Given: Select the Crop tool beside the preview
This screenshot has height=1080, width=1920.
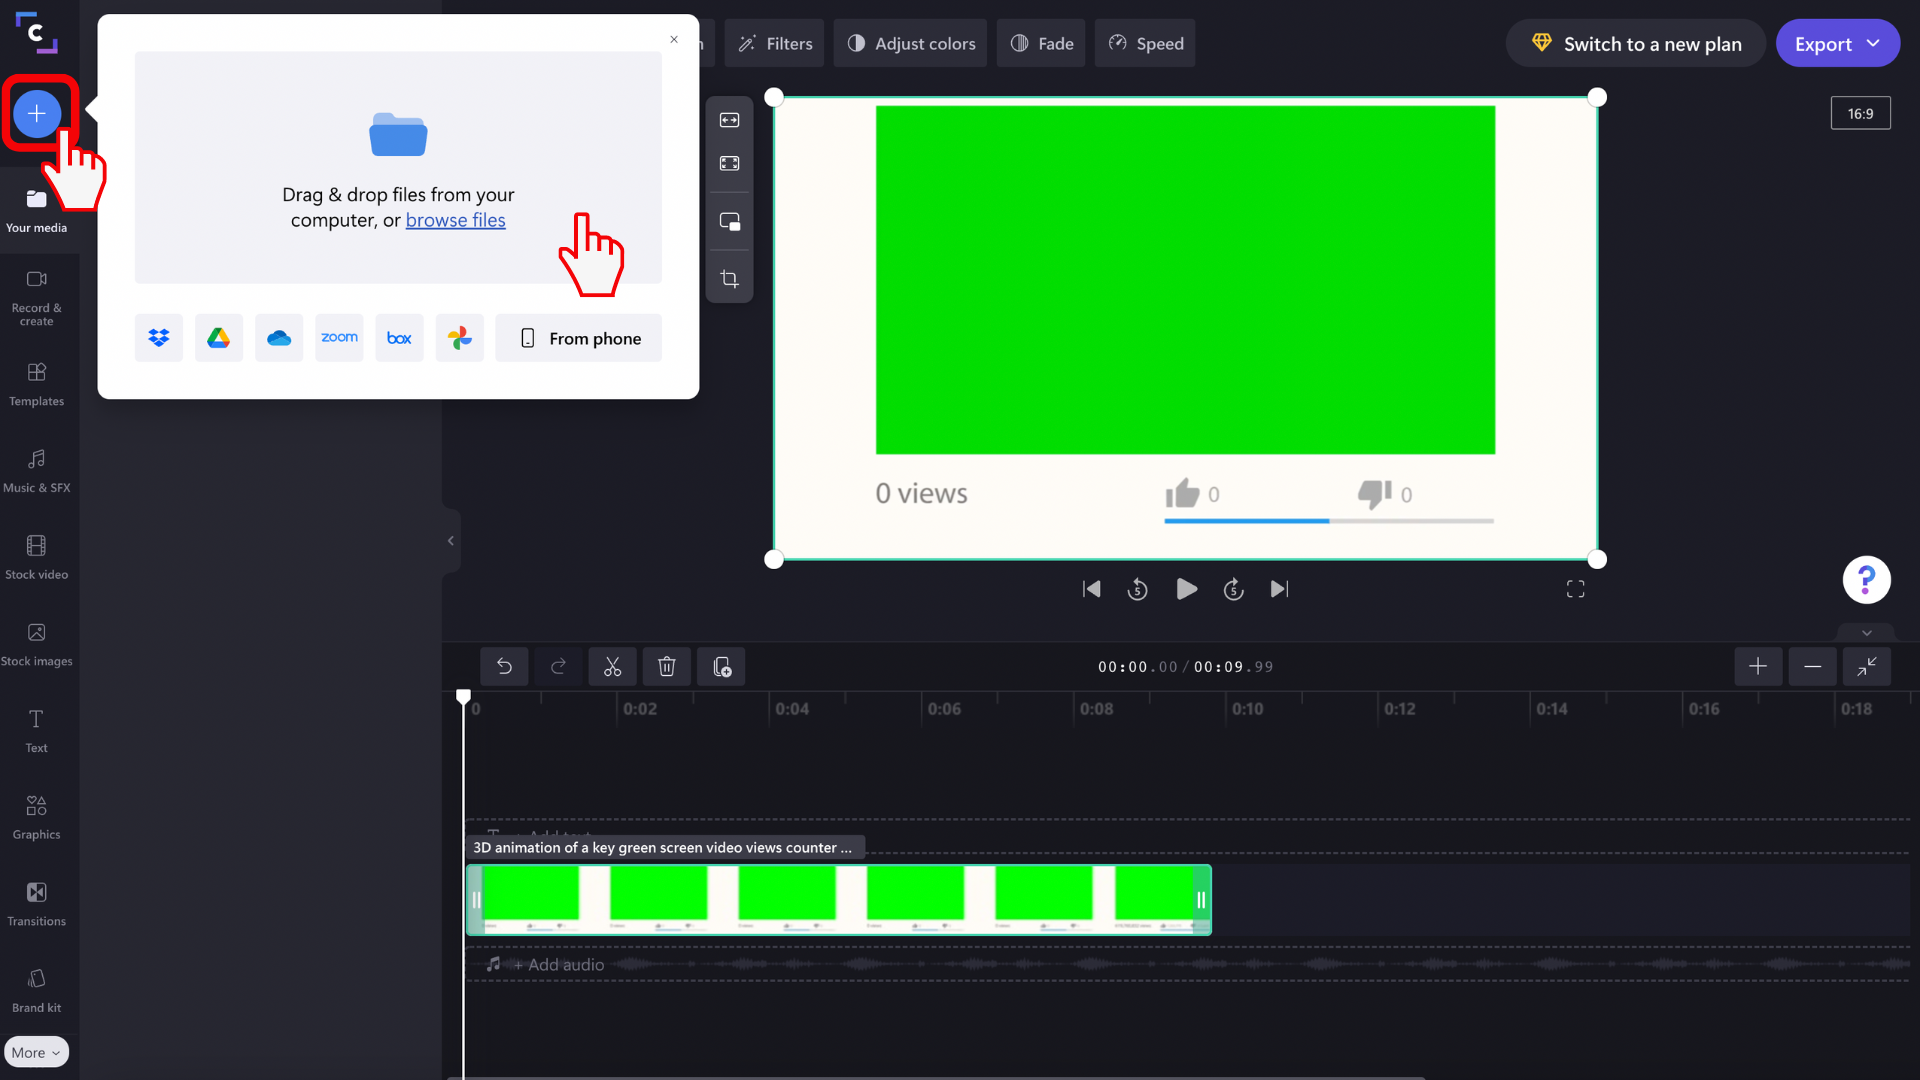Looking at the screenshot, I should (x=730, y=277).
